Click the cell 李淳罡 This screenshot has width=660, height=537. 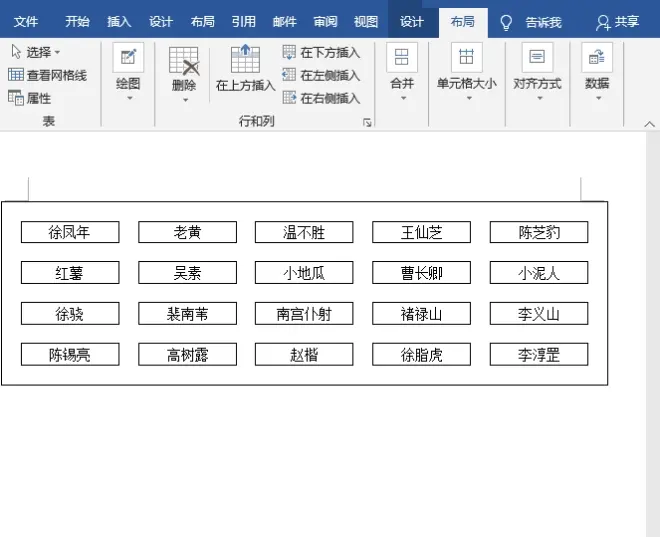pos(539,354)
